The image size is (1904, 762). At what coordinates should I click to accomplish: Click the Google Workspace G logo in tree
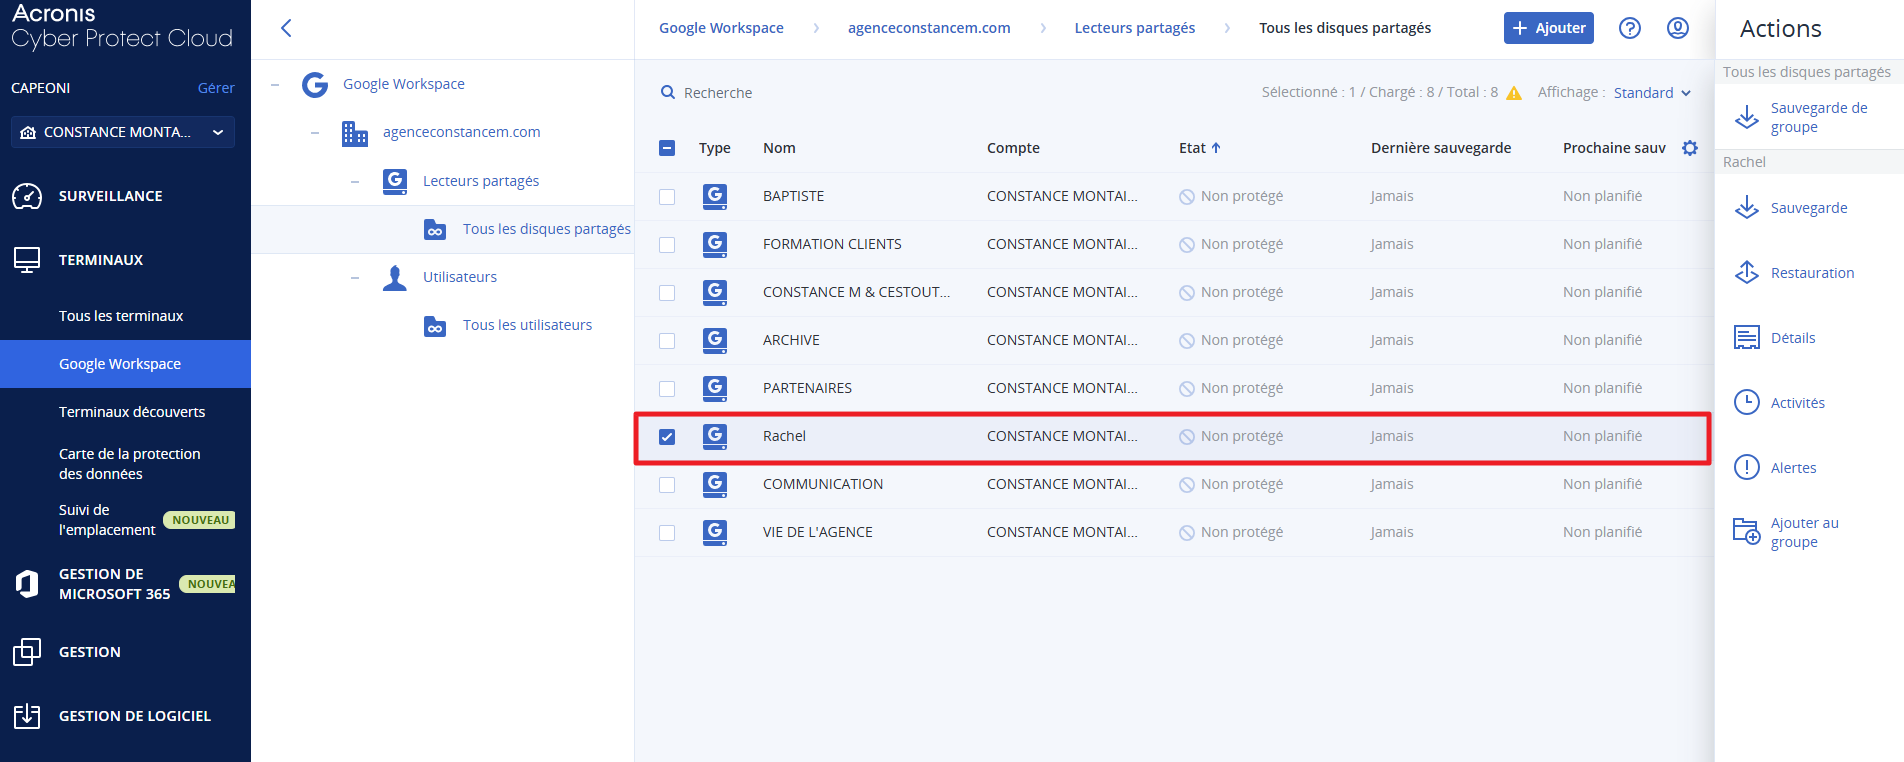(x=315, y=84)
